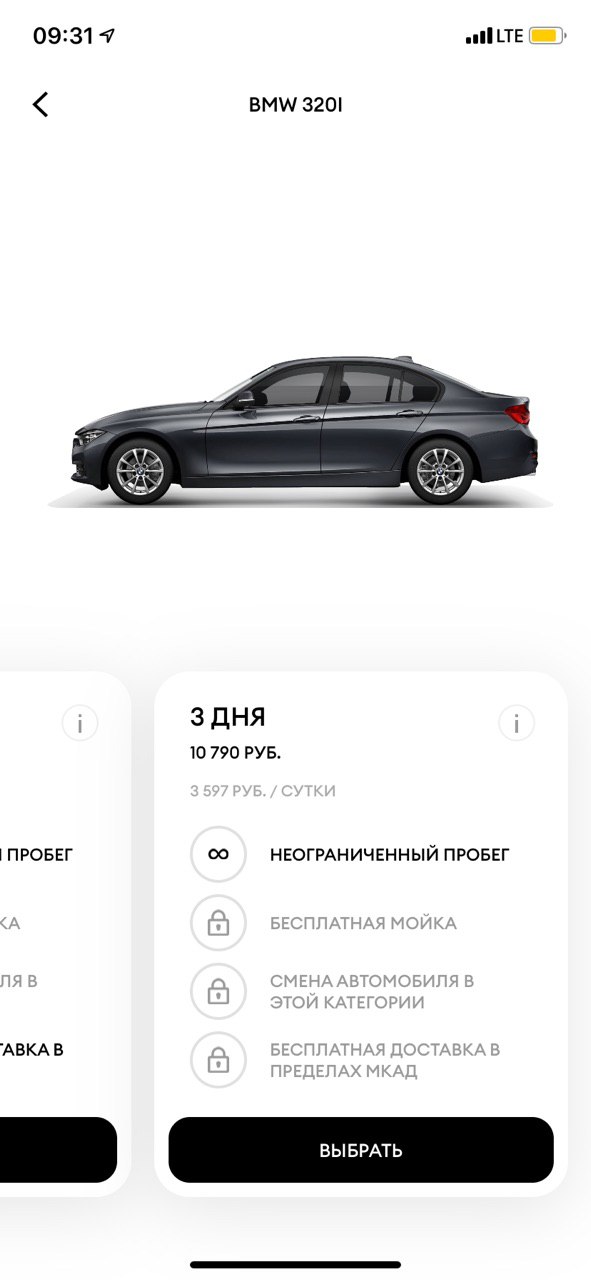The width and height of the screenshot is (591, 1280).
Task: Tap the home indicator bar at bottom
Action: 296,1265
